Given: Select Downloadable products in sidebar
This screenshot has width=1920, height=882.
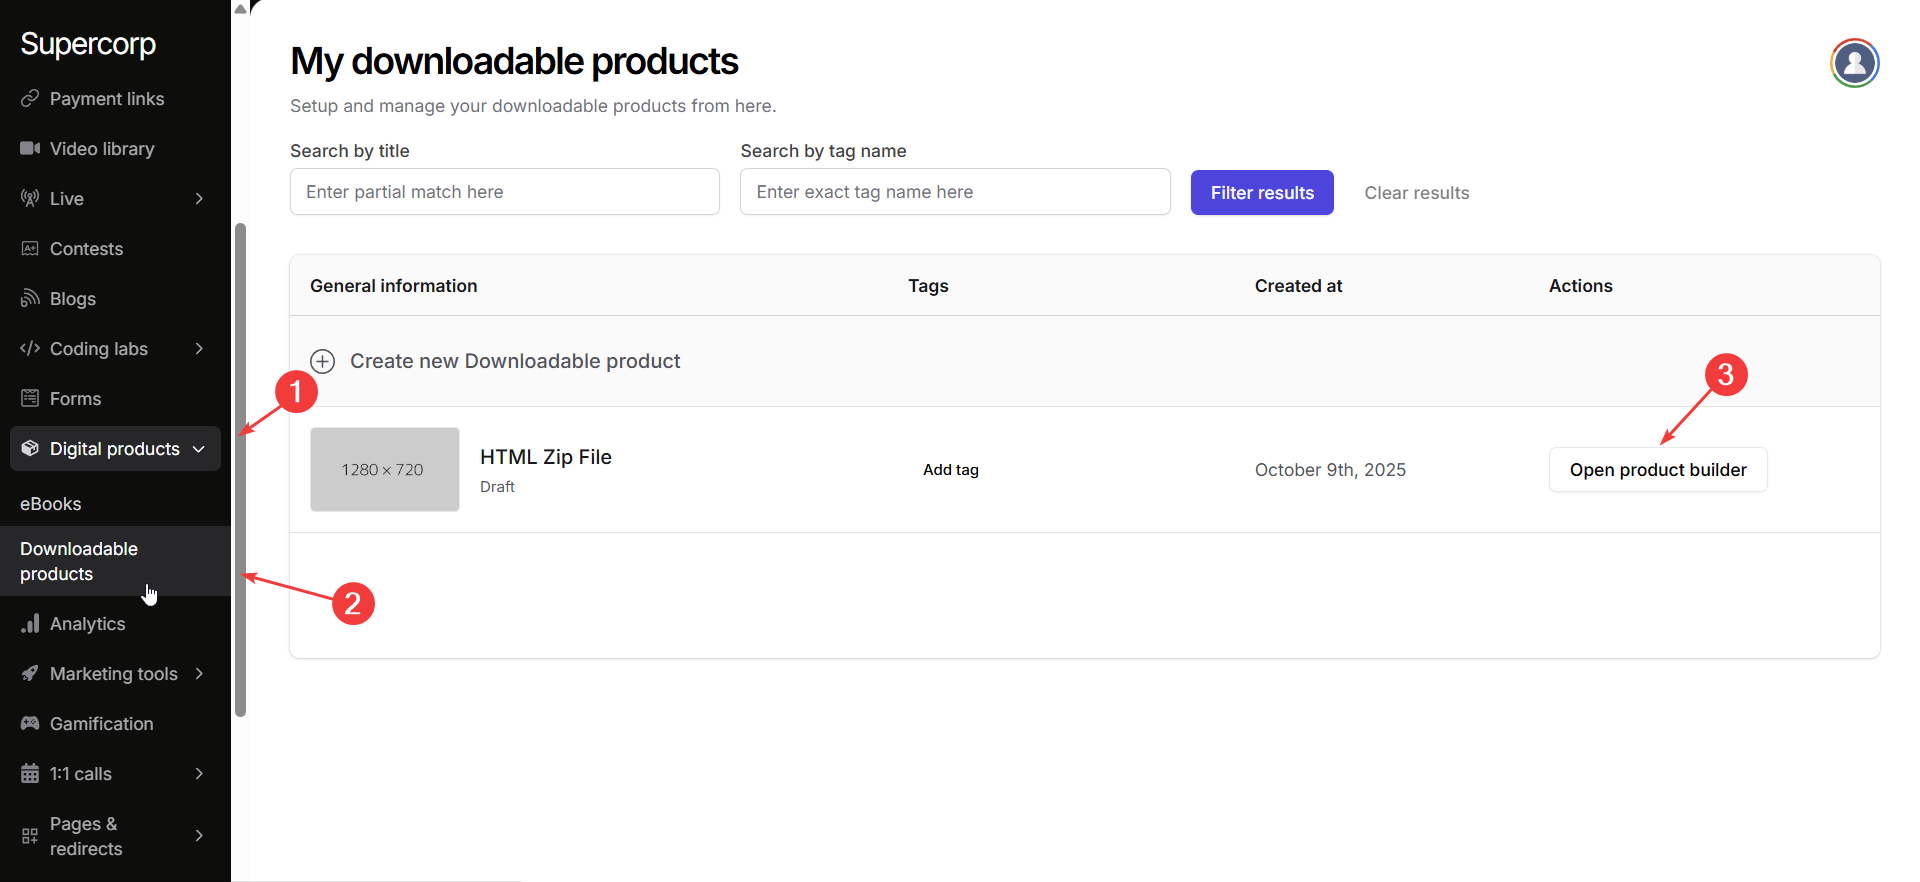Looking at the screenshot, I should [79, 561].
